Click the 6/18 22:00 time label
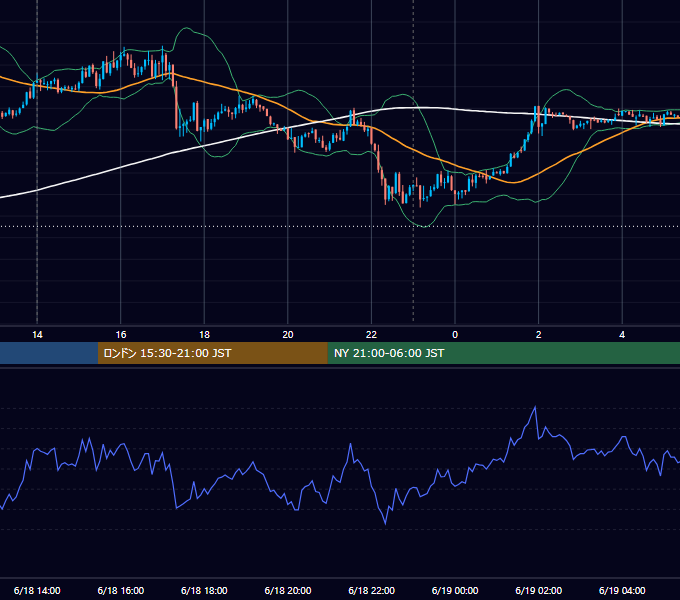 [372, 590]
